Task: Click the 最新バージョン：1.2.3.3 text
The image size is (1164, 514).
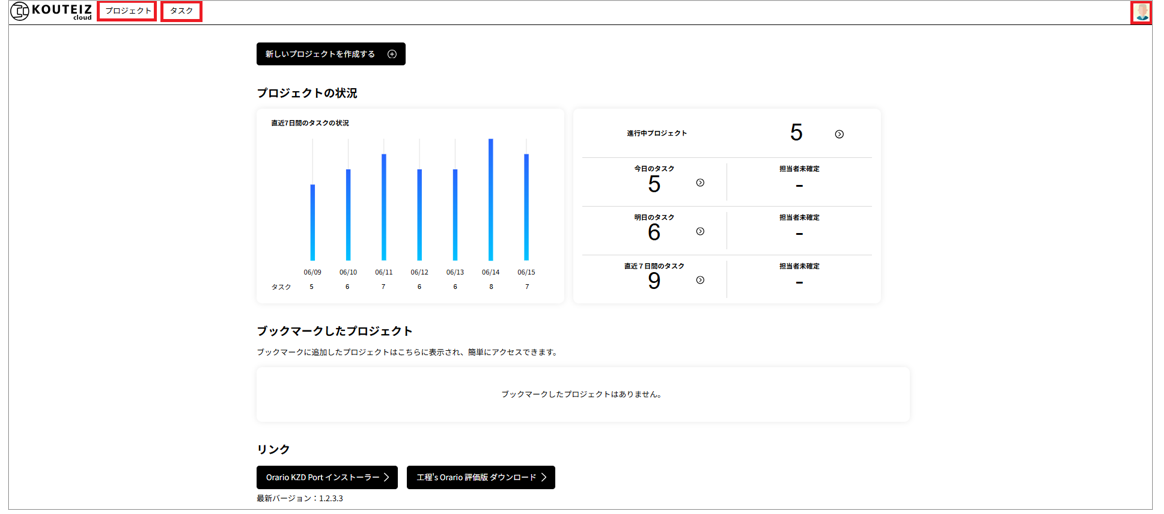Action: pos(302,498)
